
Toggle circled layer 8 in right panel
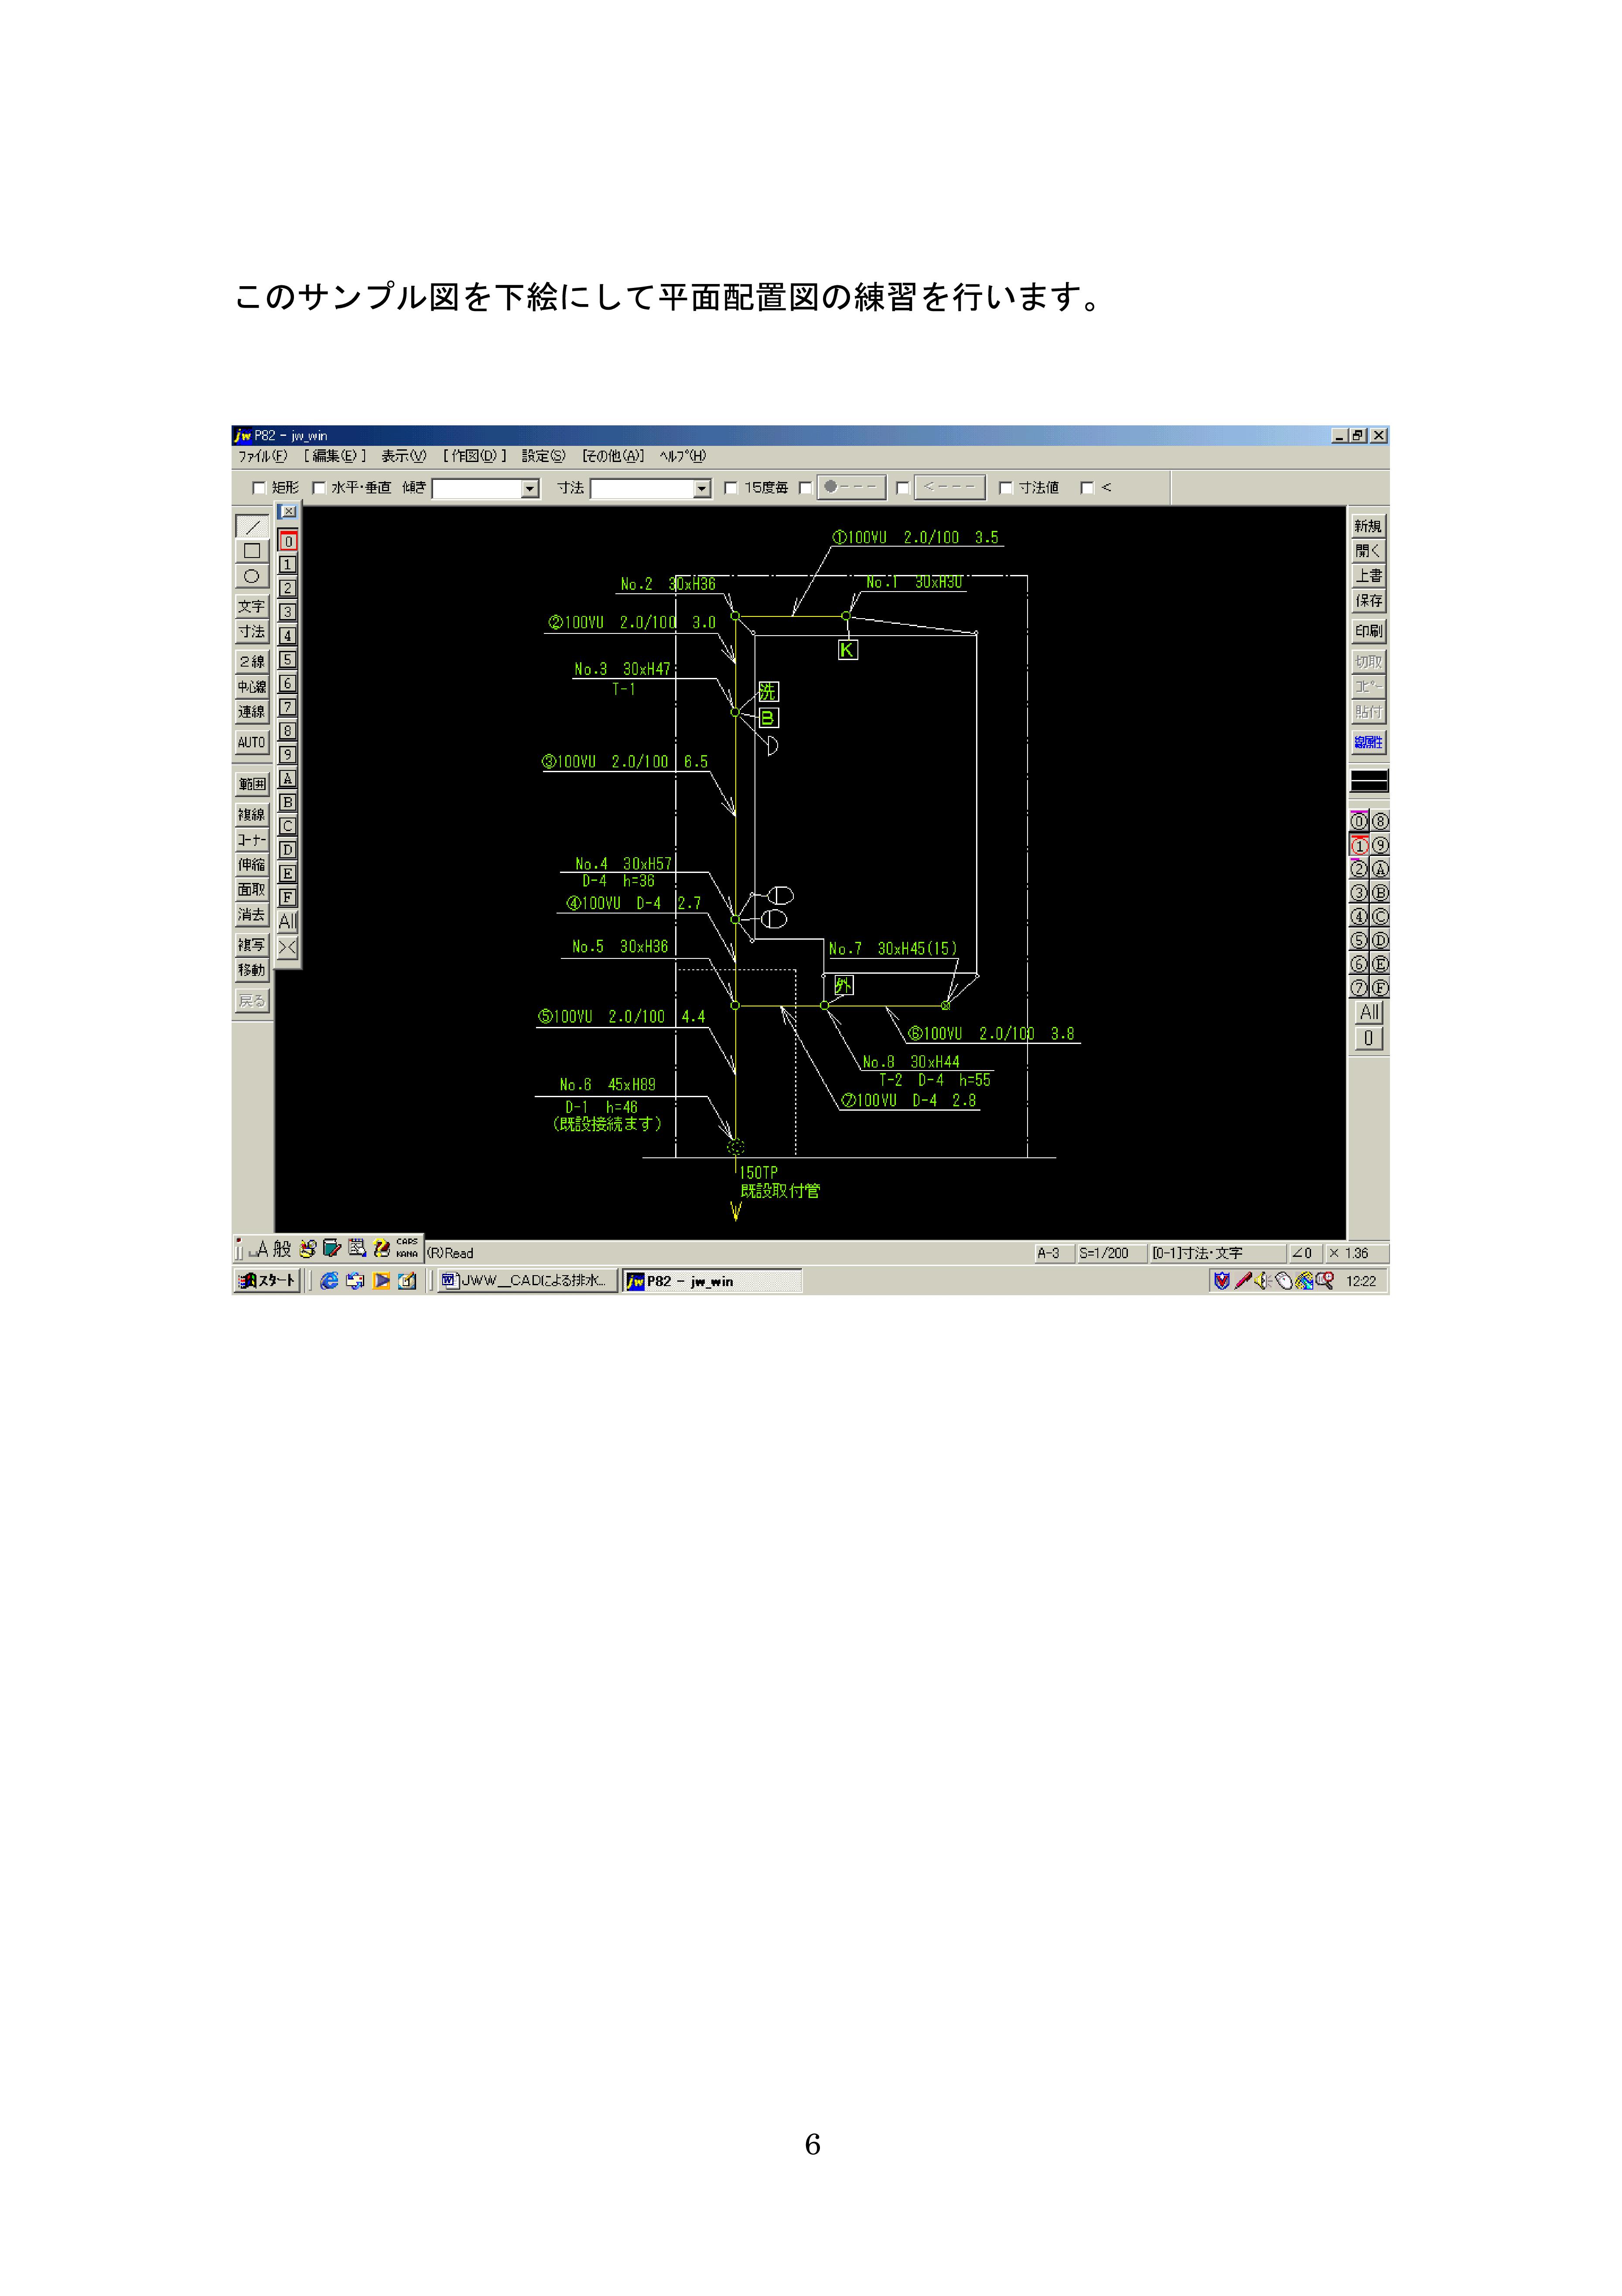pos(1380,821)
